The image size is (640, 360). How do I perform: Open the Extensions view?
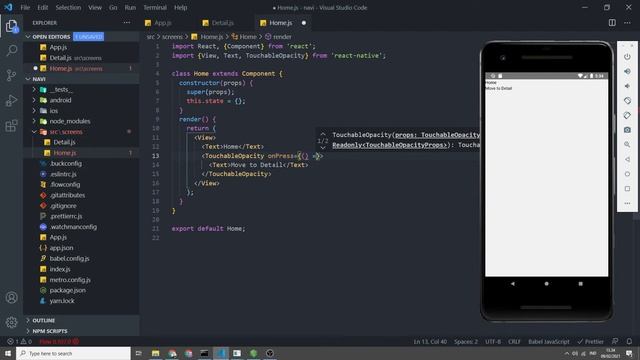[x=11, y=126]
